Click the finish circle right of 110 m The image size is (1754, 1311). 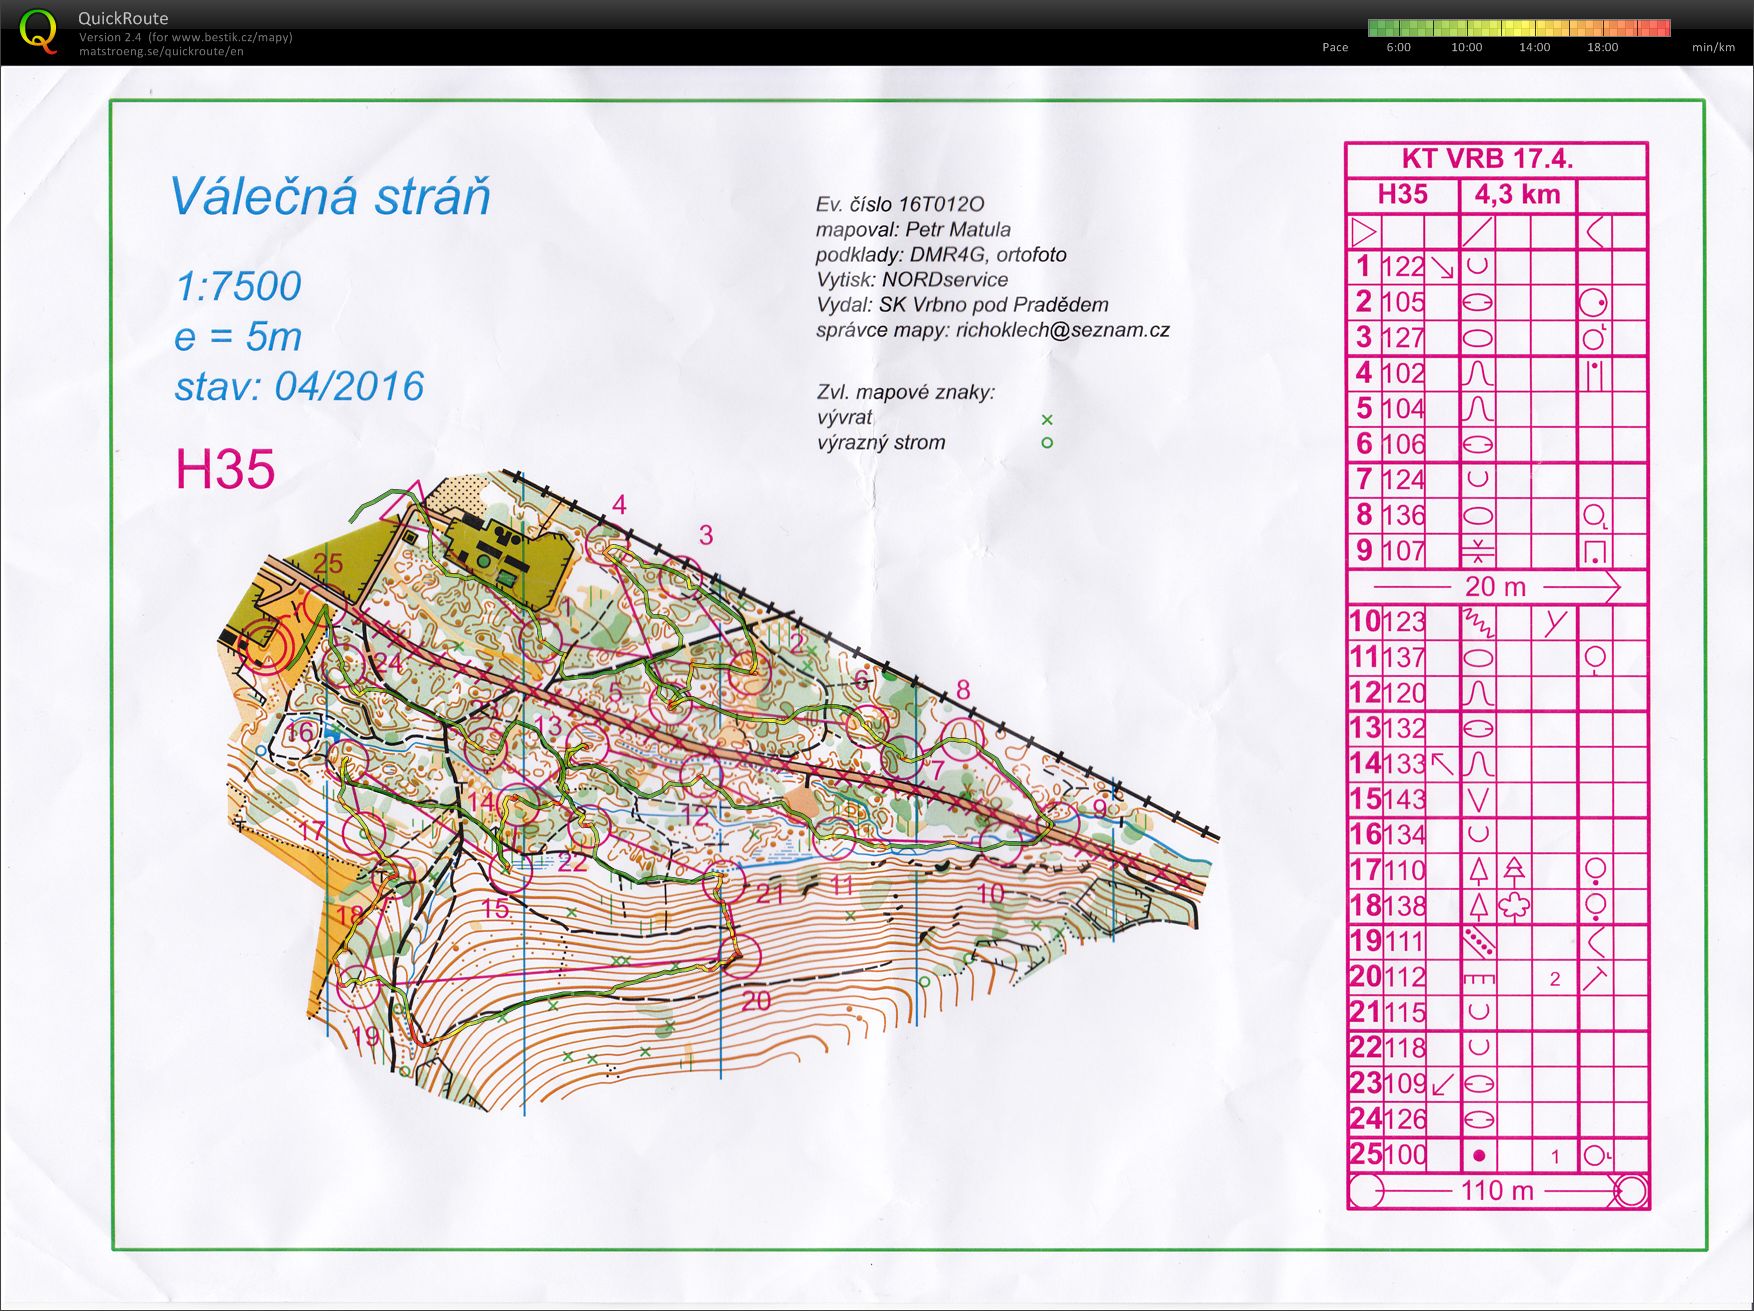(x=1631, y=1191)
